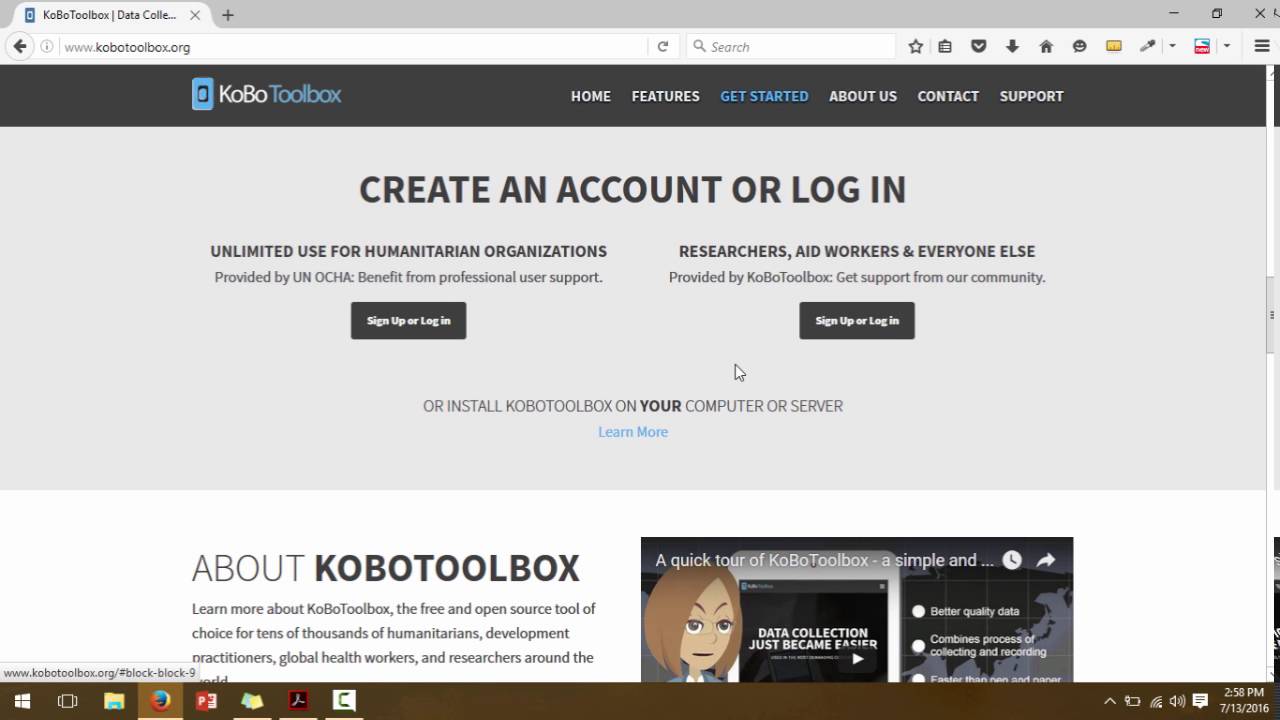The height and width of the screenshot is (720, 1280).
Task: Expand the screenshot extension dropdown arrow
Action: click(x=1227, y=46)
